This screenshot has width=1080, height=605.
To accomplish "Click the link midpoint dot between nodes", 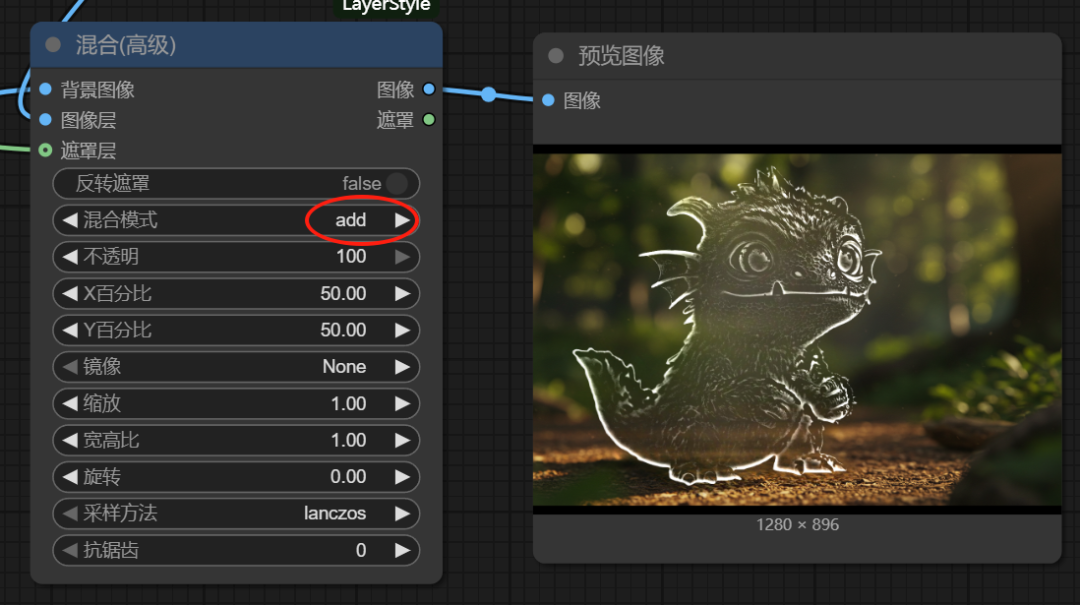I will pos(488,94).
